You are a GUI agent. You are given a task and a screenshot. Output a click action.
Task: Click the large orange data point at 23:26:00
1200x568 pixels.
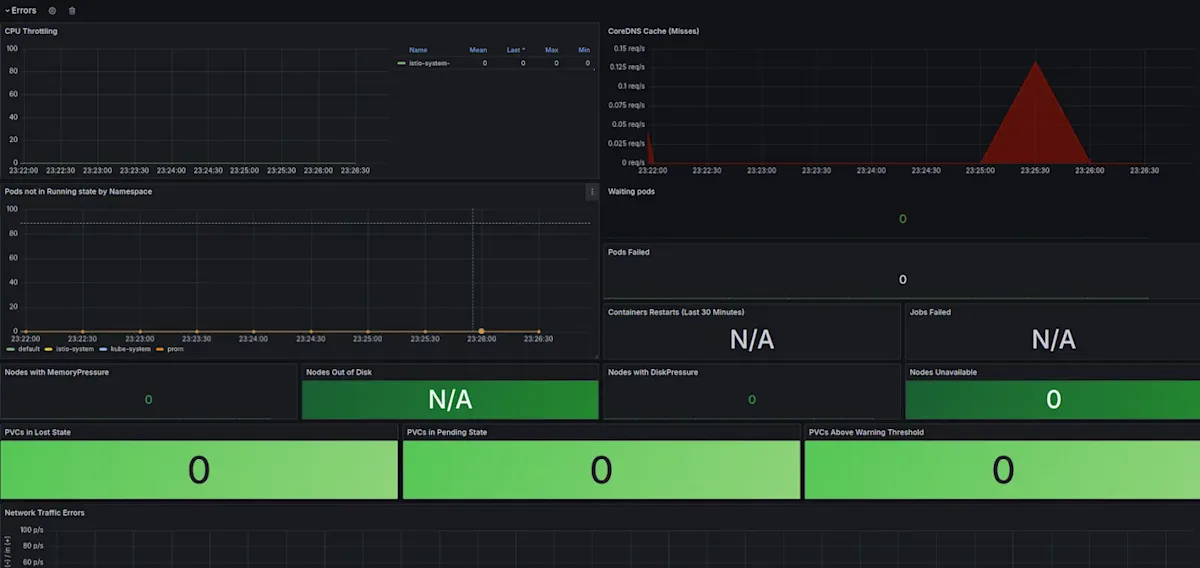click(482, 331)
